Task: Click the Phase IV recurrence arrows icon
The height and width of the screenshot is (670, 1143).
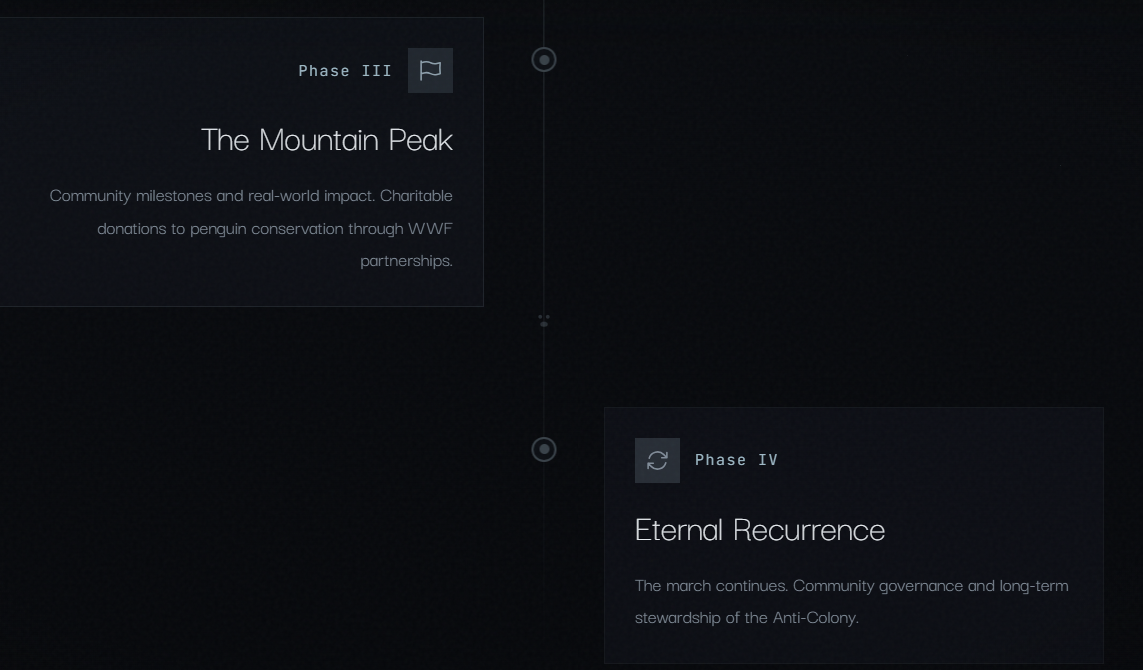Action: coord(657,460)
